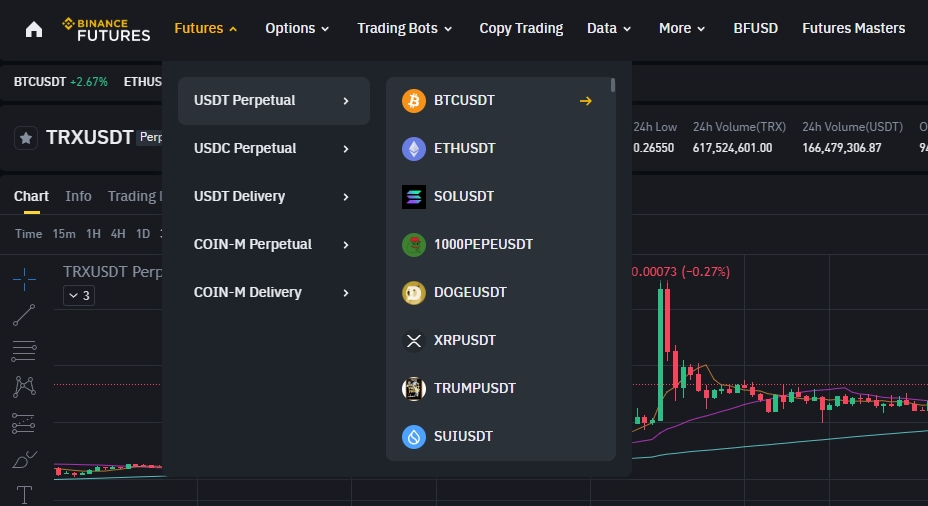The height and width of the screenshot is (506, 928).
Task: Click the 24h Volume(TRX) value 617,524,601.00
Action: tap(732, 148)
